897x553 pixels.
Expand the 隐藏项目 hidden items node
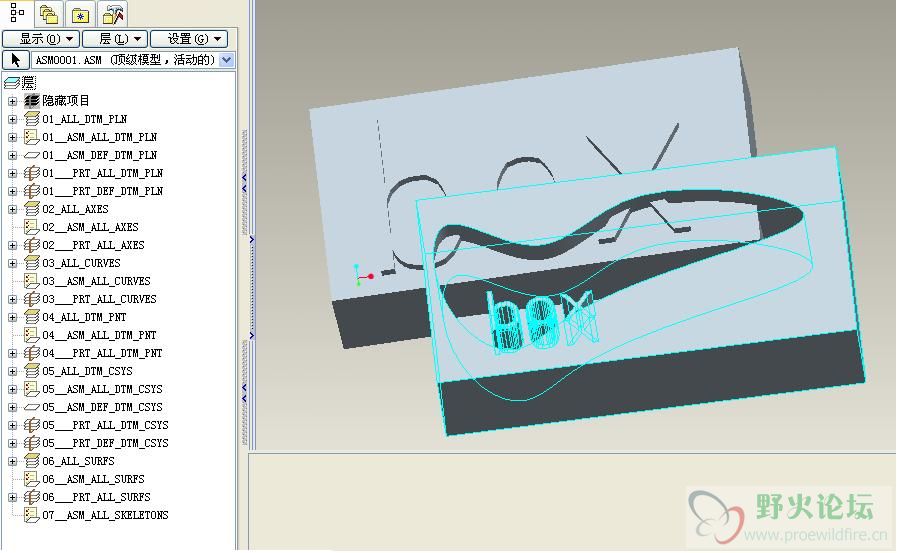tap(12, 101)
